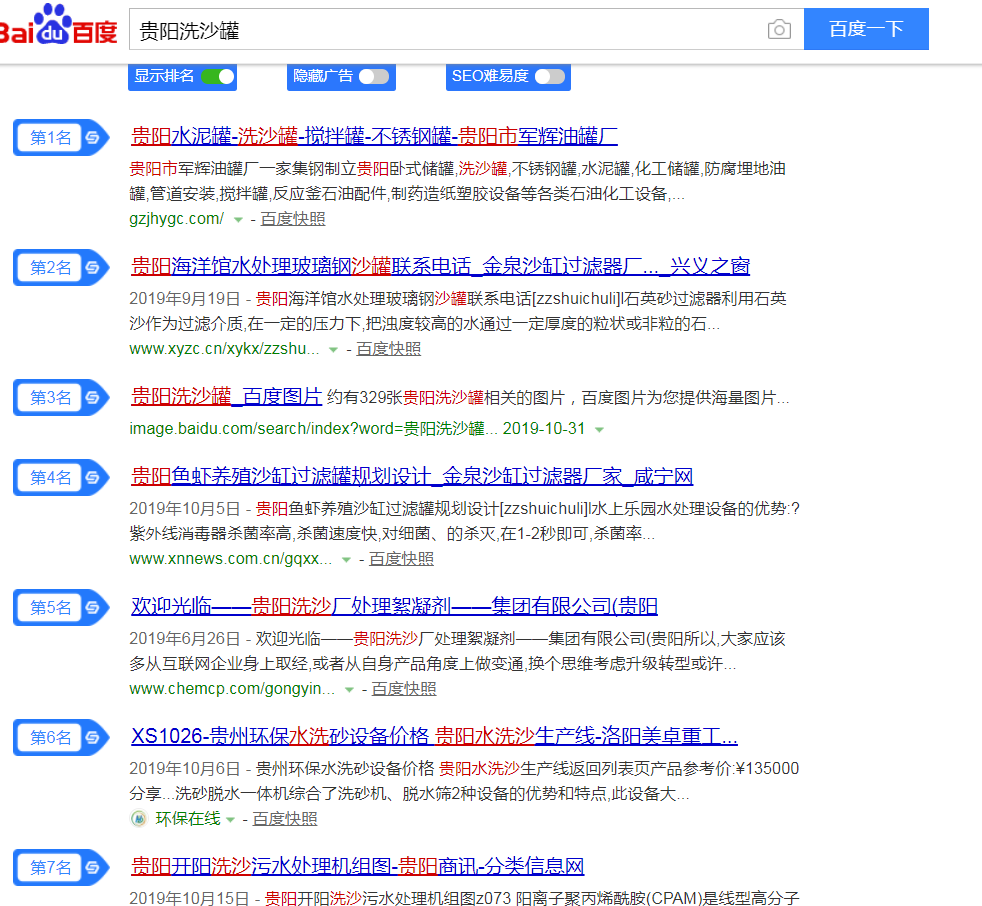982x906 pixels.
Task: Expand dropdown arrow next to www.xnnews.com.cn URL
Action: point(346,560)
